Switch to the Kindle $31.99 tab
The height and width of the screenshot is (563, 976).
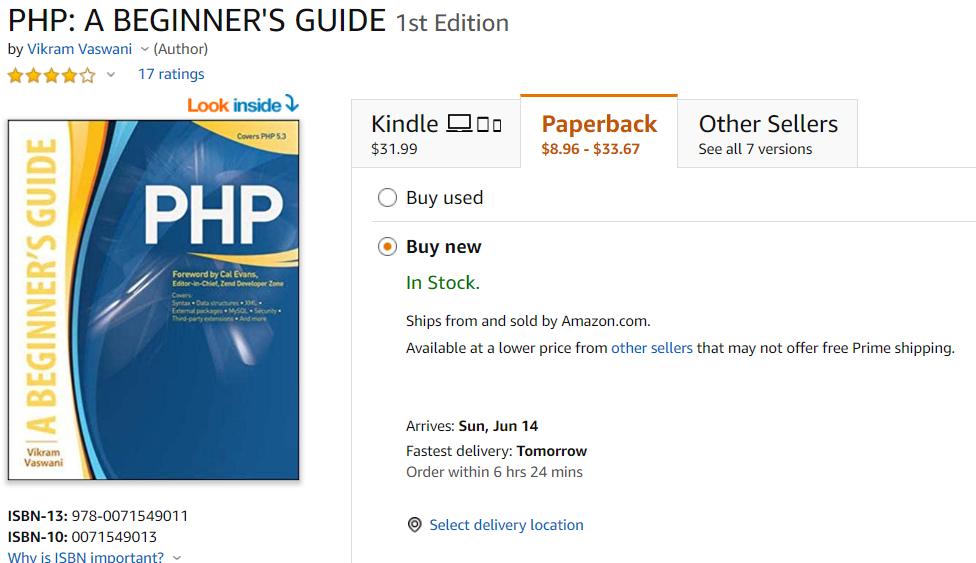point(436,133)
